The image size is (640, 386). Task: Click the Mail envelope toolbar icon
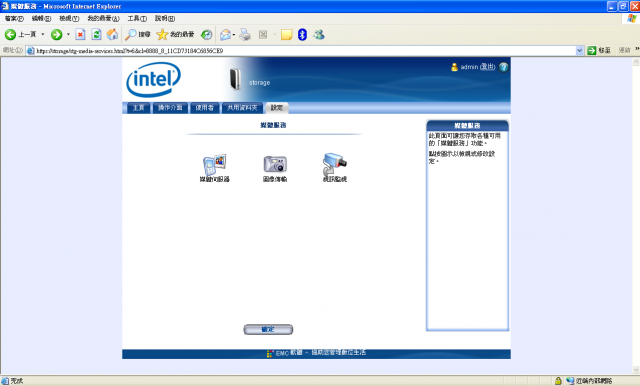point(225,35)
